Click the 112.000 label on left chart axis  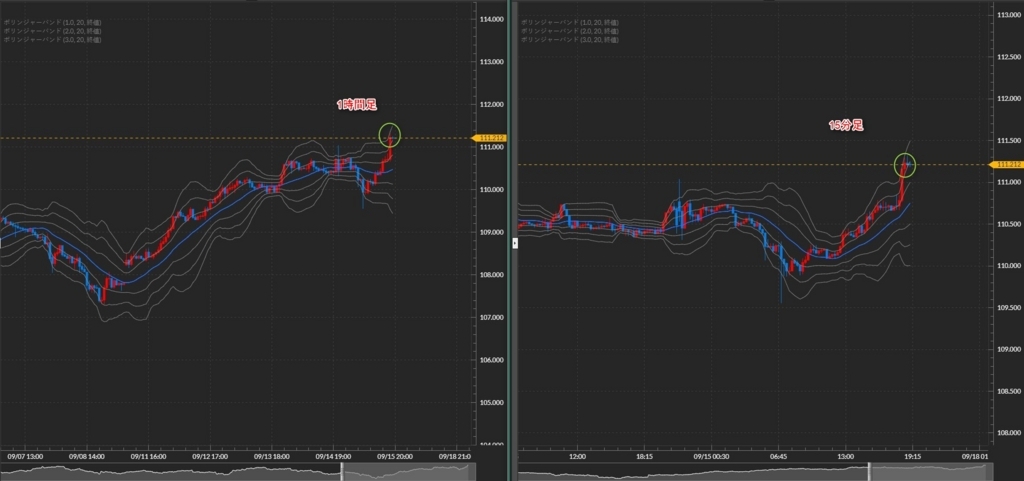pyautogui.click(x=491, y=104)
